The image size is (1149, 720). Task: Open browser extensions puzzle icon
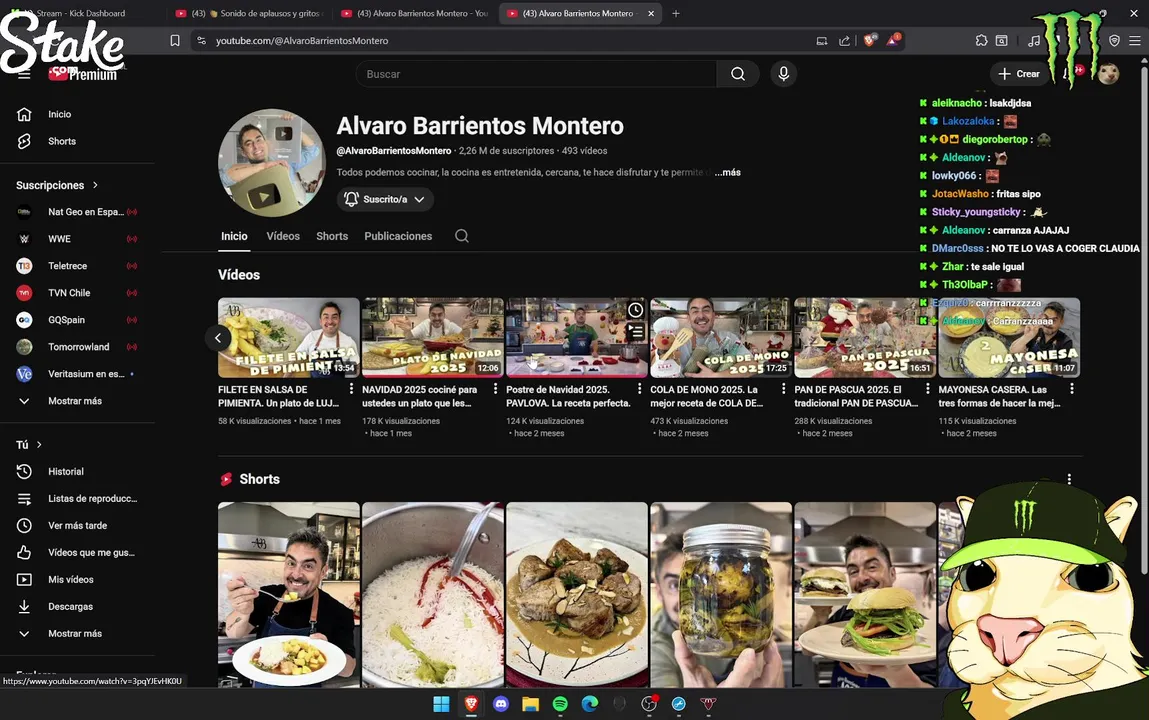pos(981,41)
